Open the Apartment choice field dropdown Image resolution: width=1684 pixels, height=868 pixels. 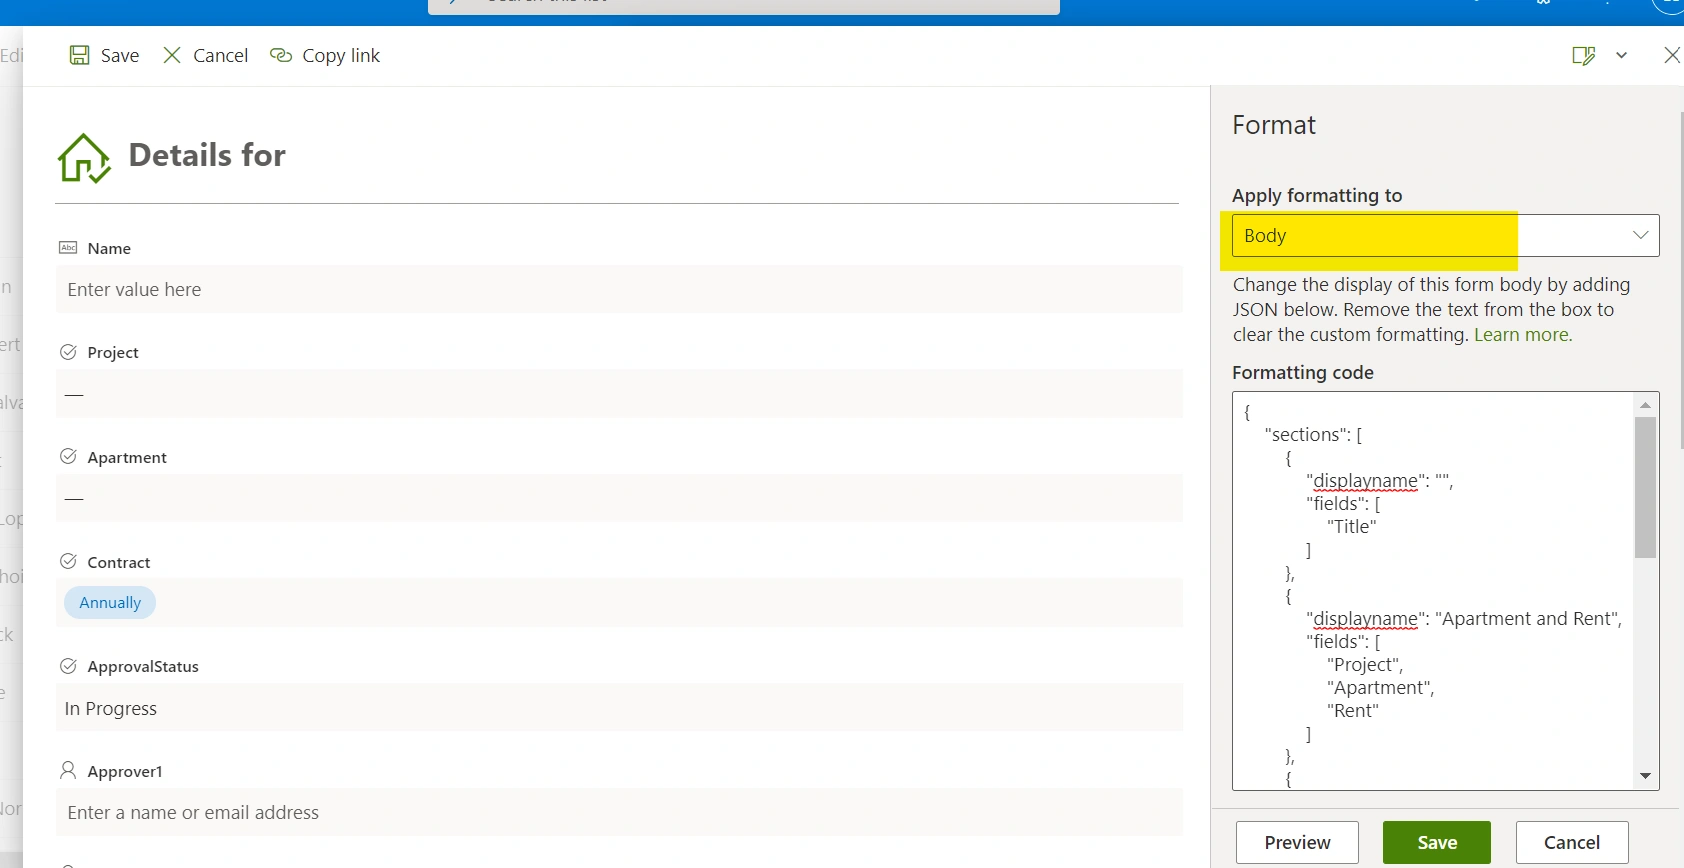point(619,498)
